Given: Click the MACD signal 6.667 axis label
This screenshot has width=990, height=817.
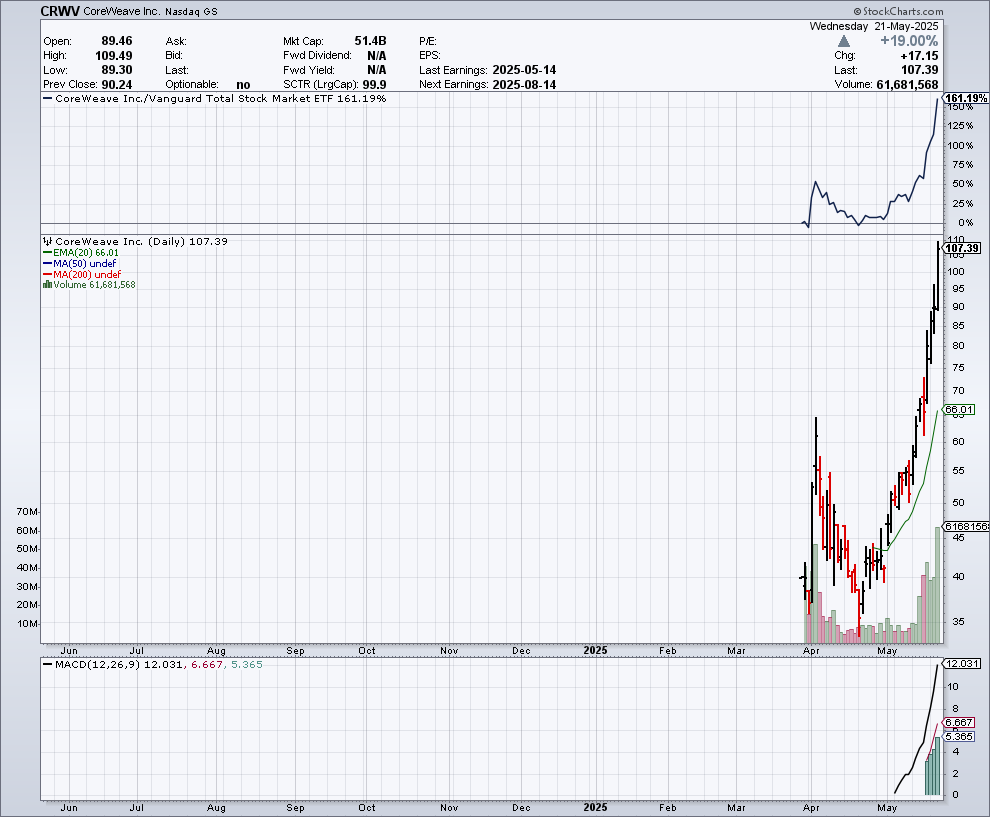Looking at the screenshot, I should 958,722.
